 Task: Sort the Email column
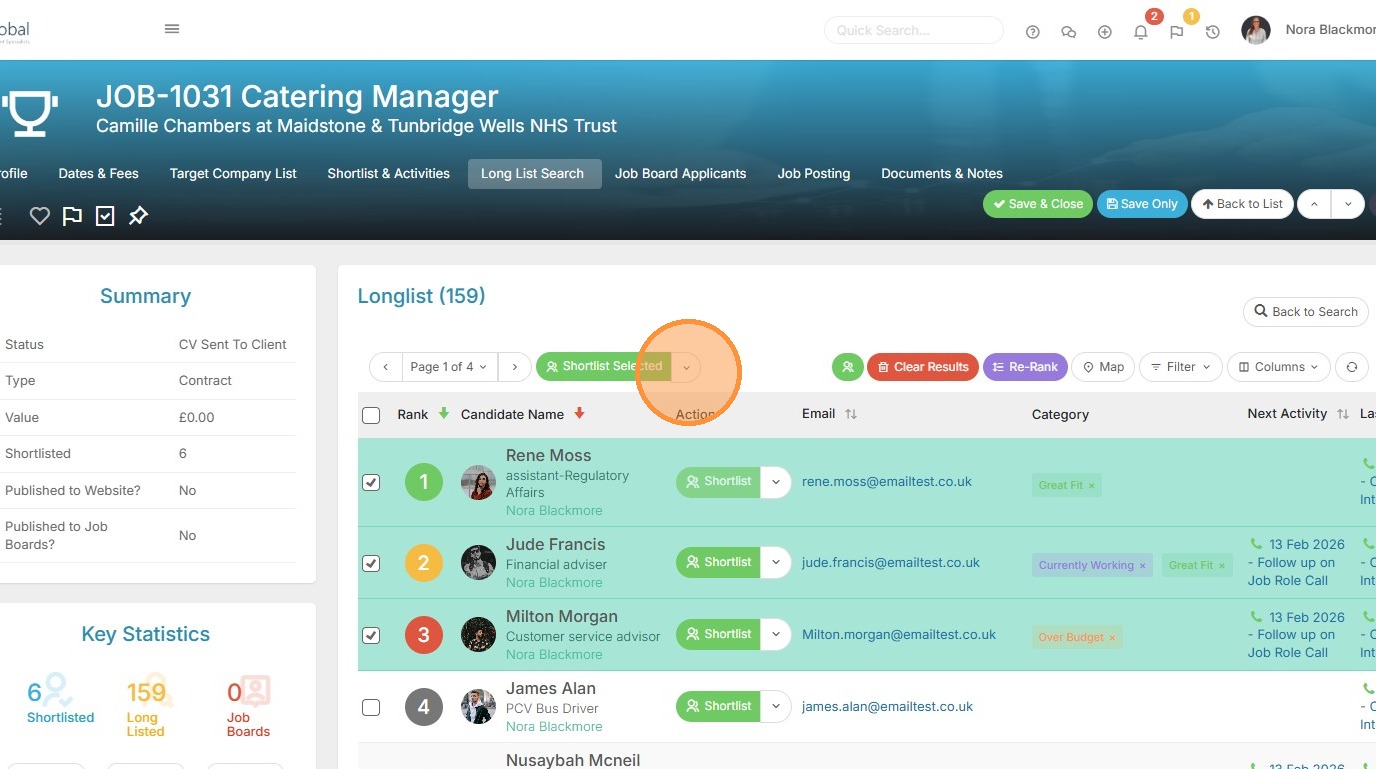(x=851, y=414)
